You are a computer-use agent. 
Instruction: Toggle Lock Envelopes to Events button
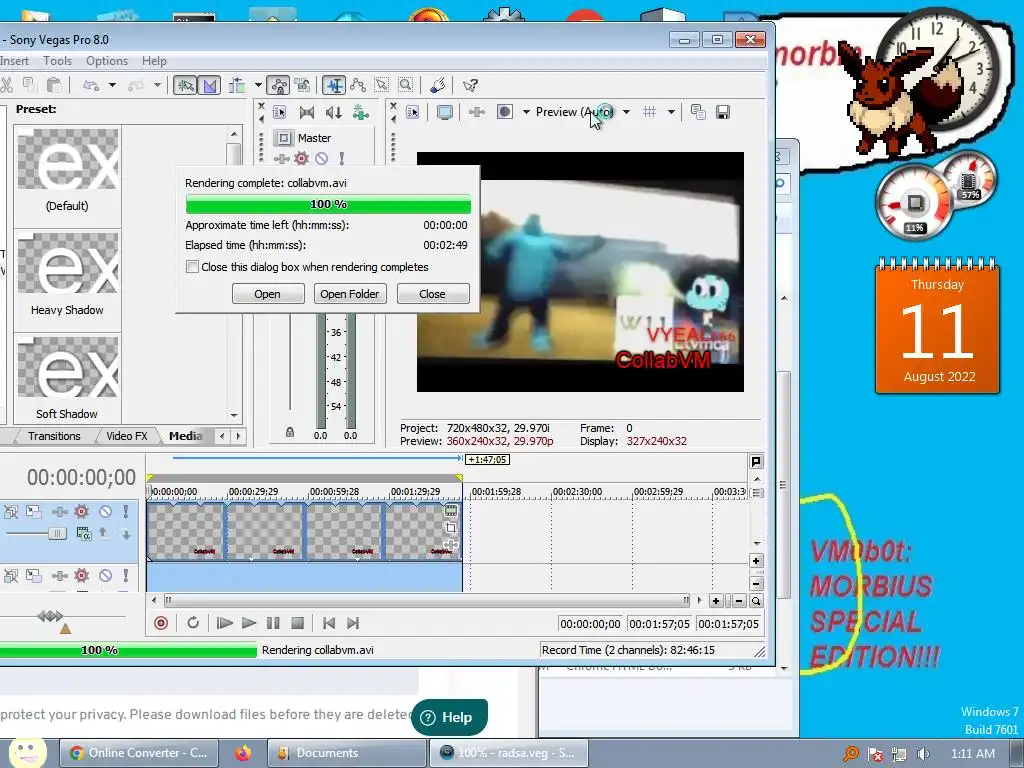point(278,85)
